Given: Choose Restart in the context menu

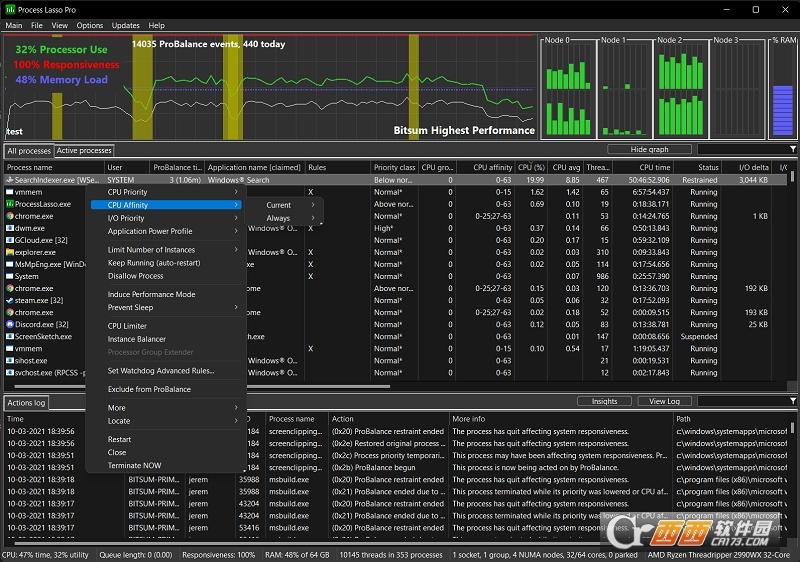Looking at the screenshot, I should click(x=166, y=440).
